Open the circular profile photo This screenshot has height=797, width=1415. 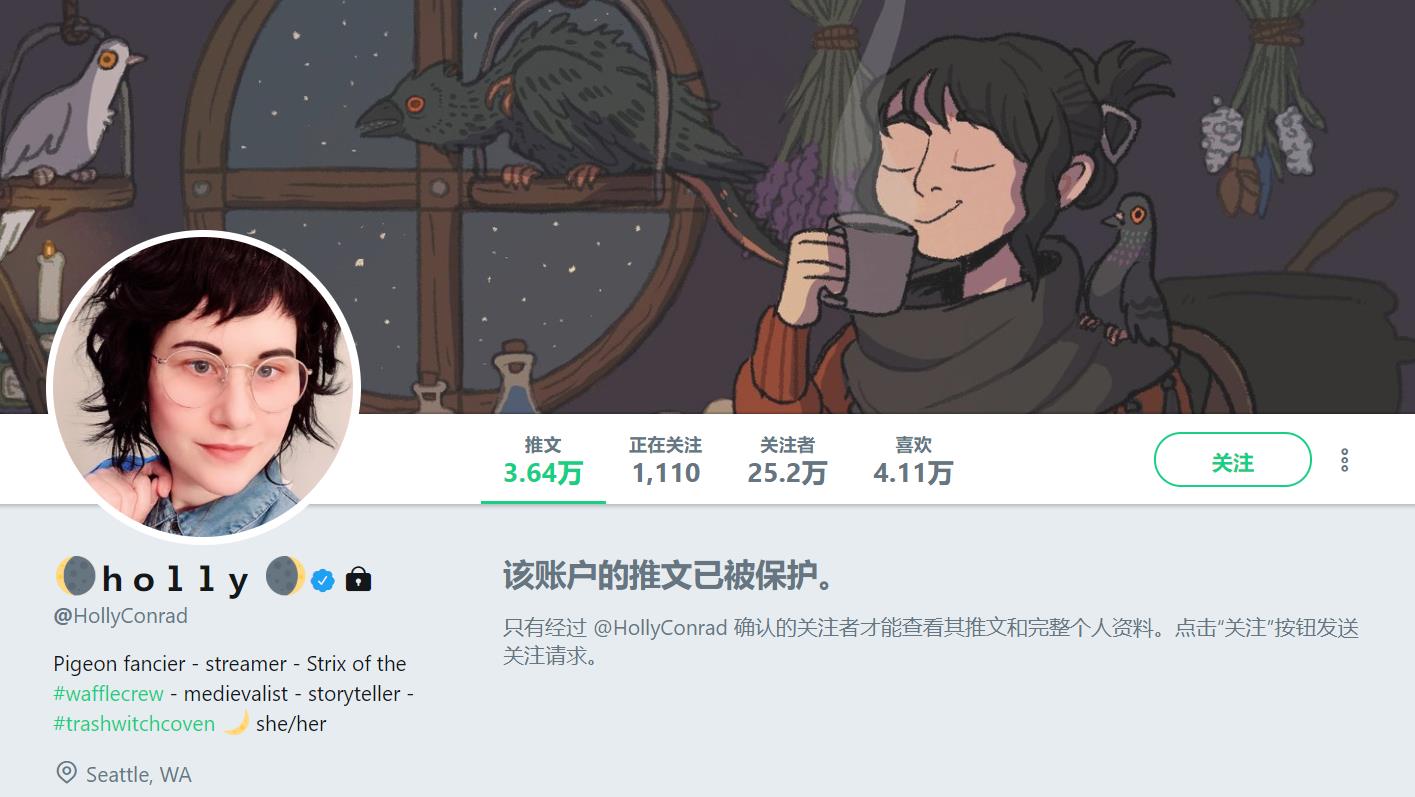[203, 387]
